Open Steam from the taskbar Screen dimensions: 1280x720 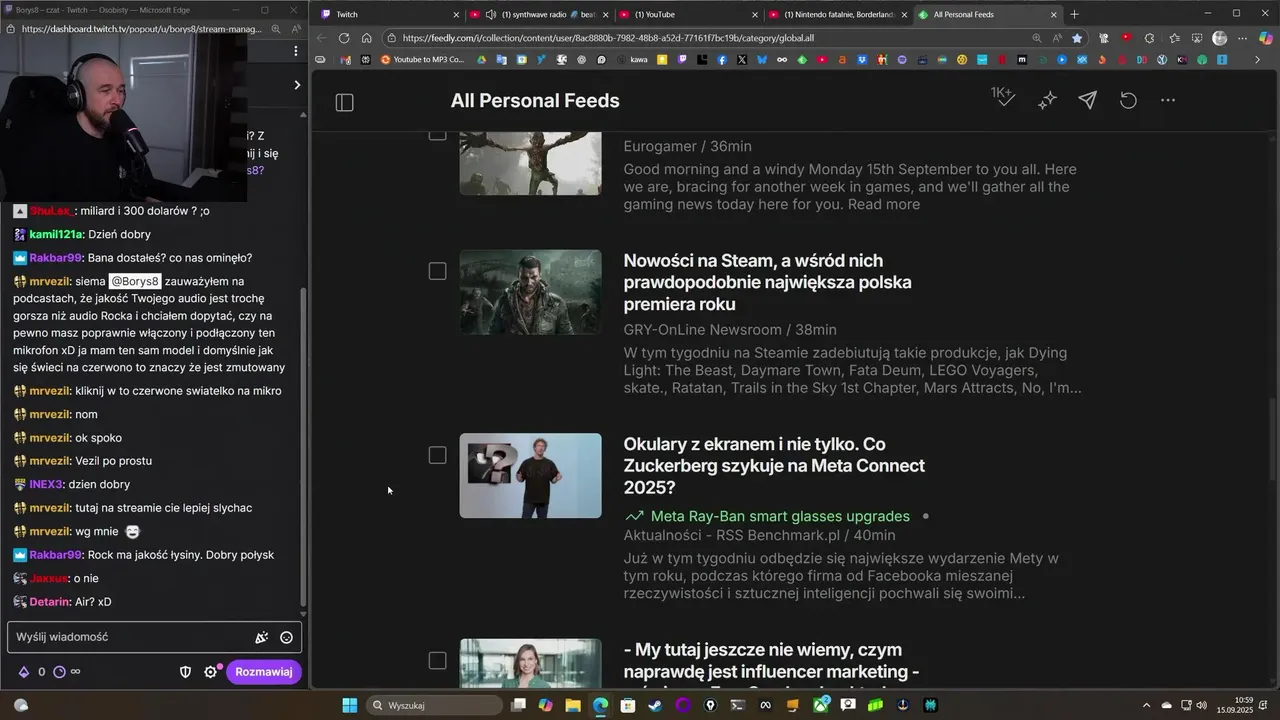coord(655,705)
